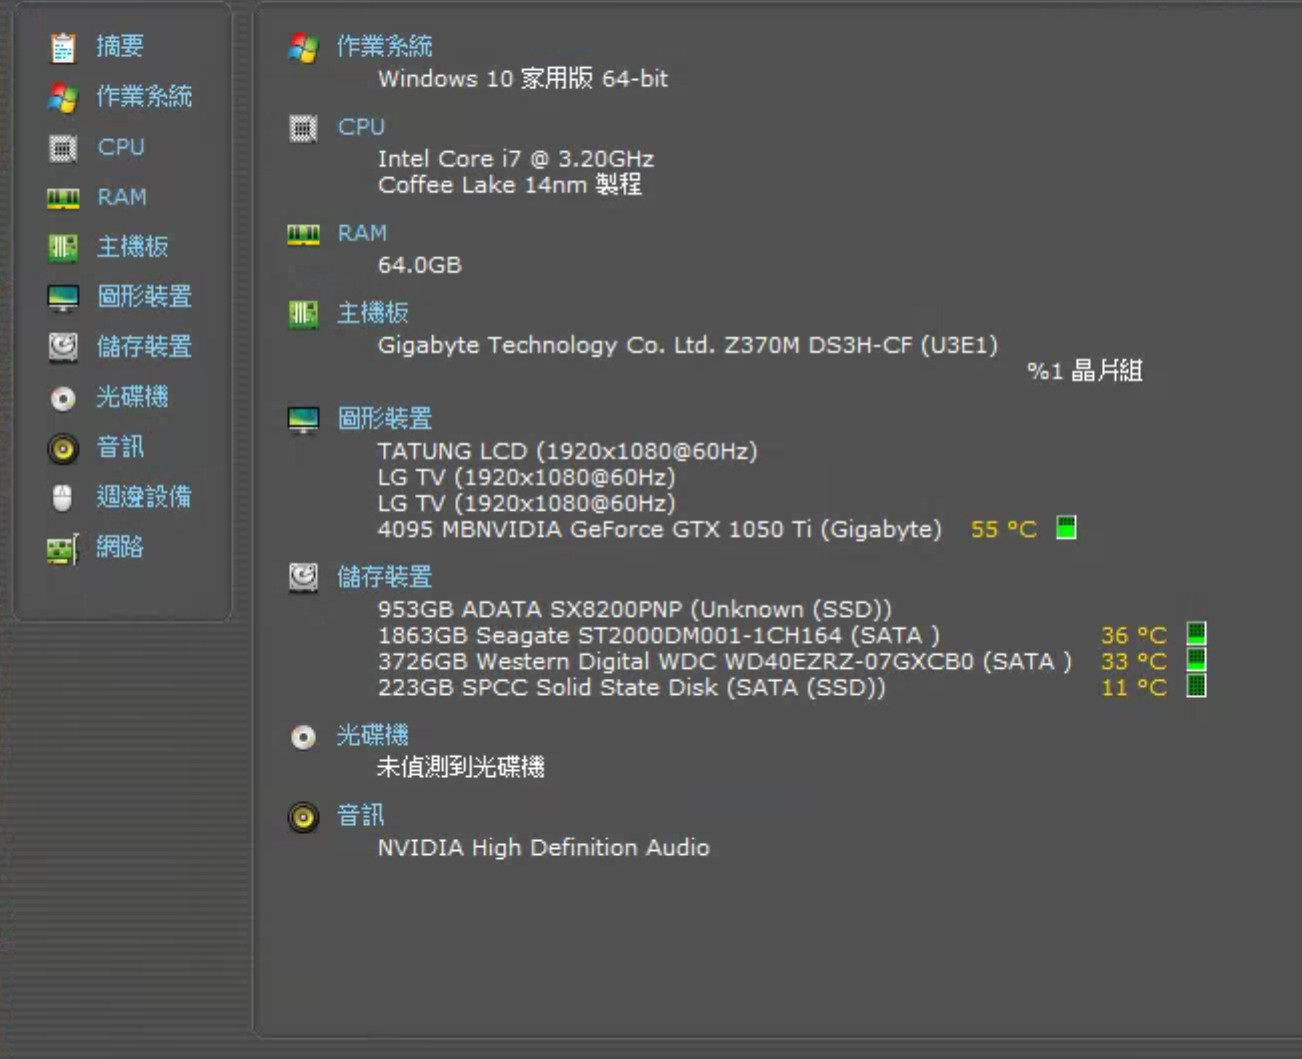Image resolution: width=1302 pixels, height=1059 pixels.
Task: Click the 音訊 speaker icon in sidebar
Action: coord(63,448)
